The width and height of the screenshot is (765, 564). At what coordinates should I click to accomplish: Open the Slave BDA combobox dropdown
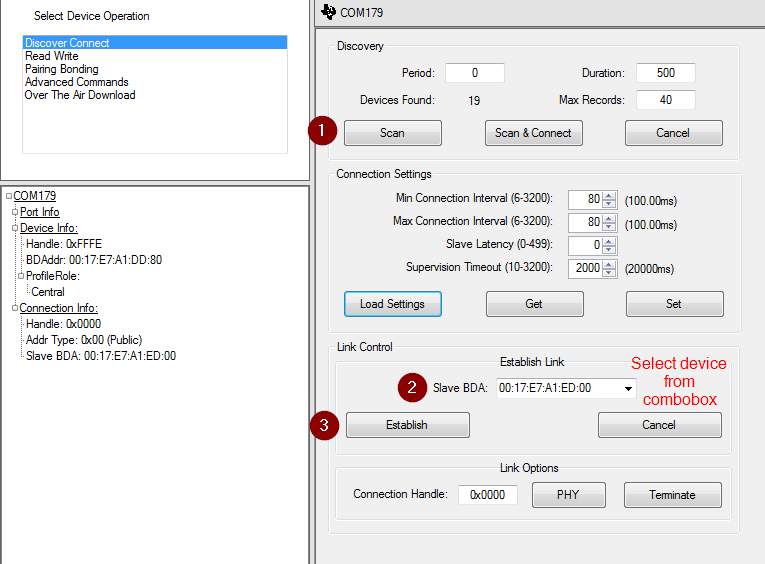[x=627, y=388]
